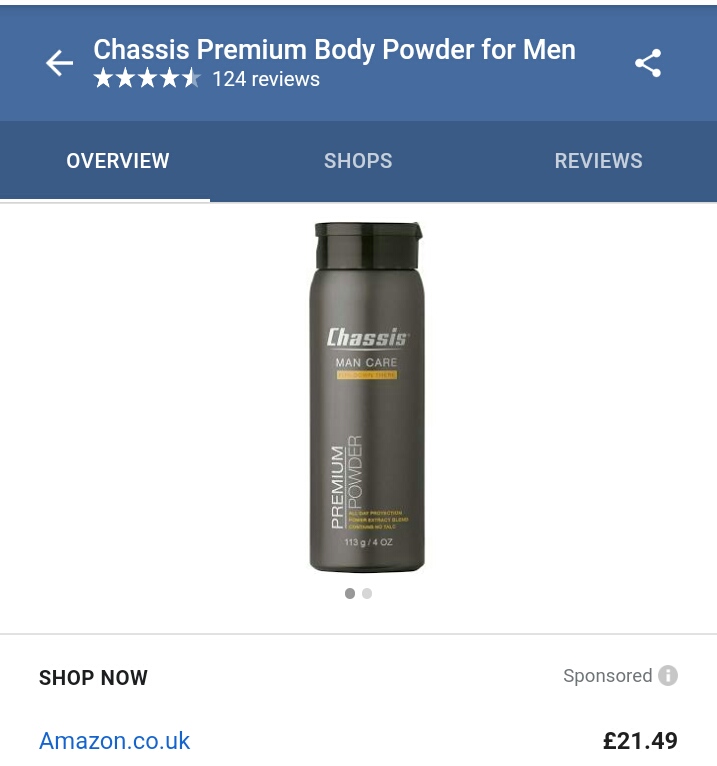Tap the Chassis logo on the bottle
This screenshot has width=717, height=766.
click(x=368, y=338)
